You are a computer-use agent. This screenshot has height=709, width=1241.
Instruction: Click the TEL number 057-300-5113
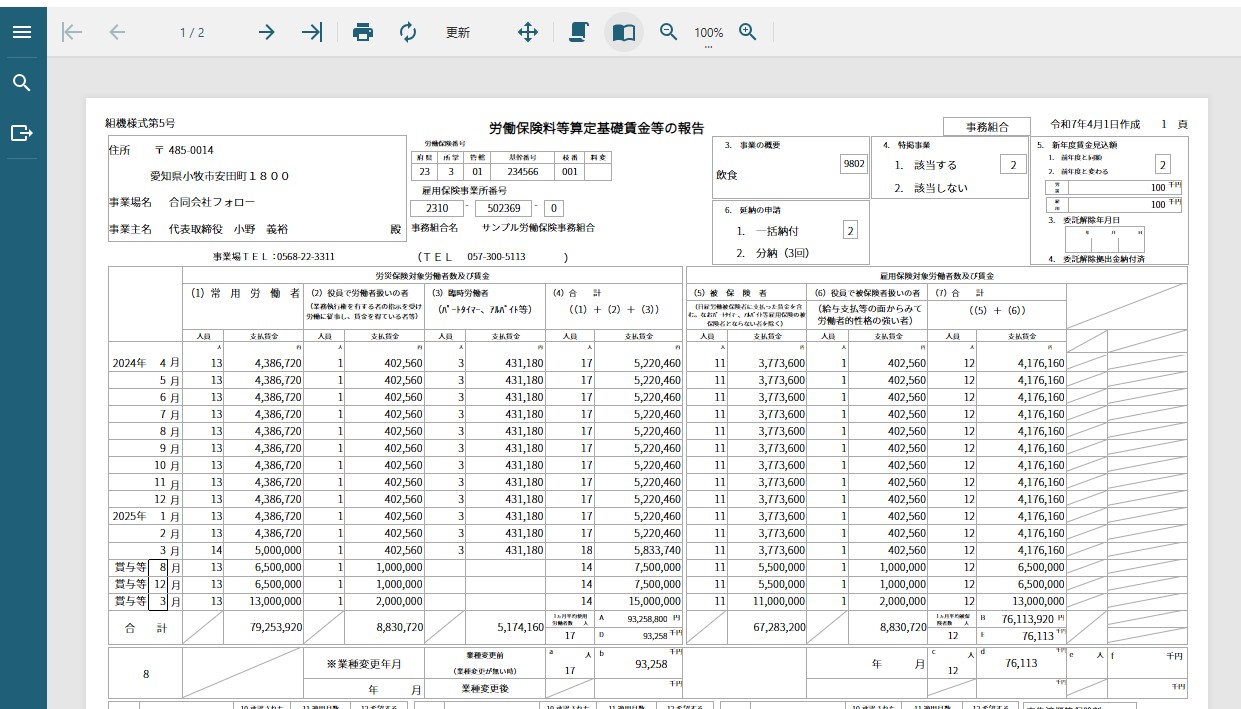coord(496,257)
